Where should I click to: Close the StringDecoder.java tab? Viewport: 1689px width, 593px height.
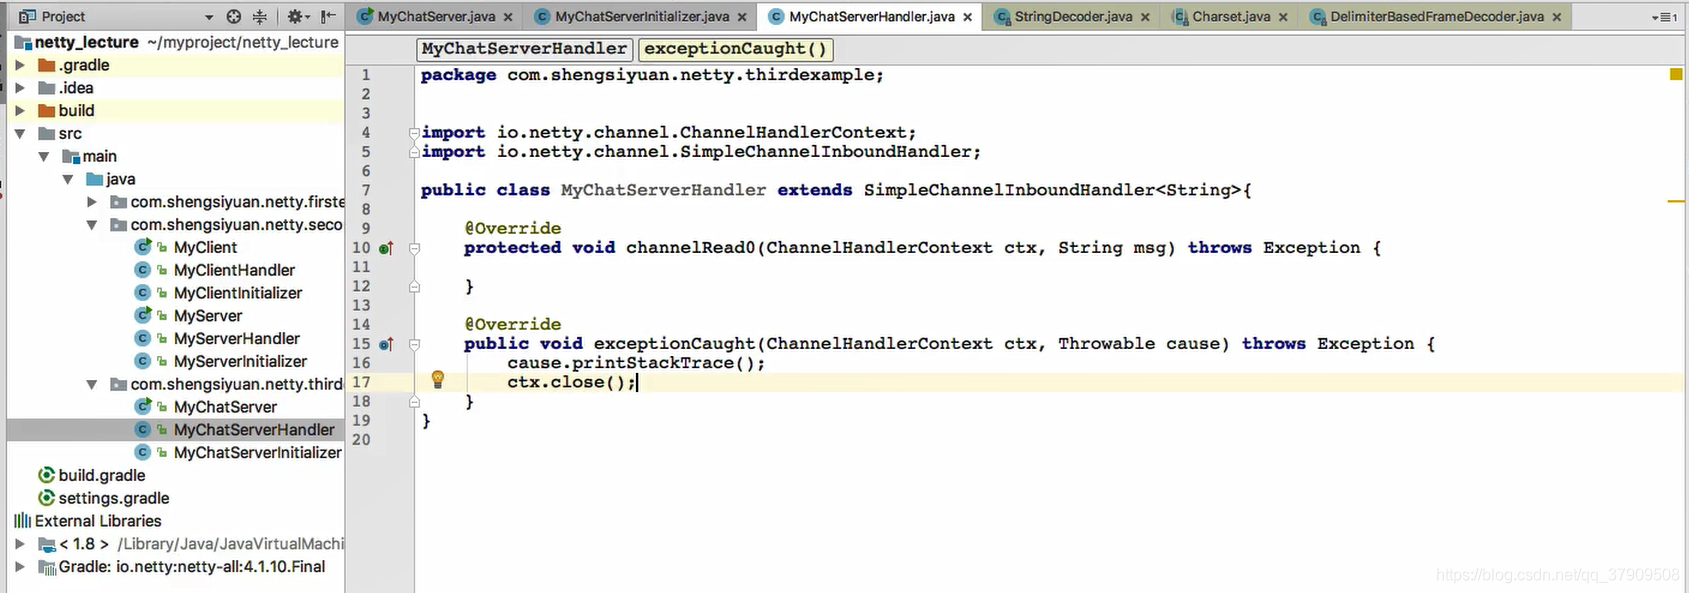(1145, 17)
